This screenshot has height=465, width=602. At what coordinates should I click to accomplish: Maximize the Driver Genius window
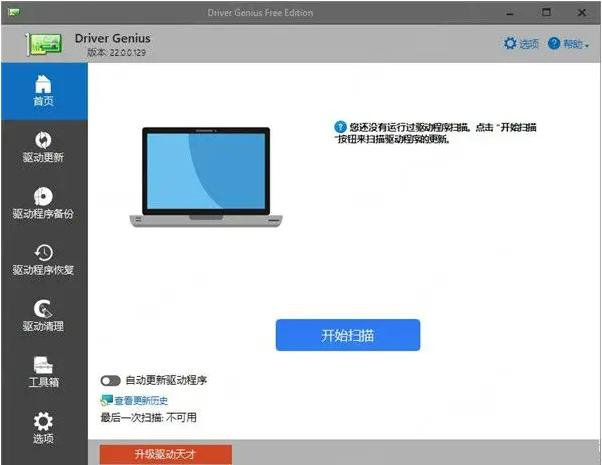[x=546, y=12]
